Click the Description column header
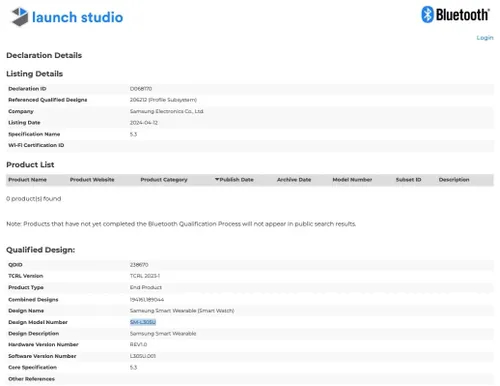This screenshot has height=386, width=500. [454, 180]
